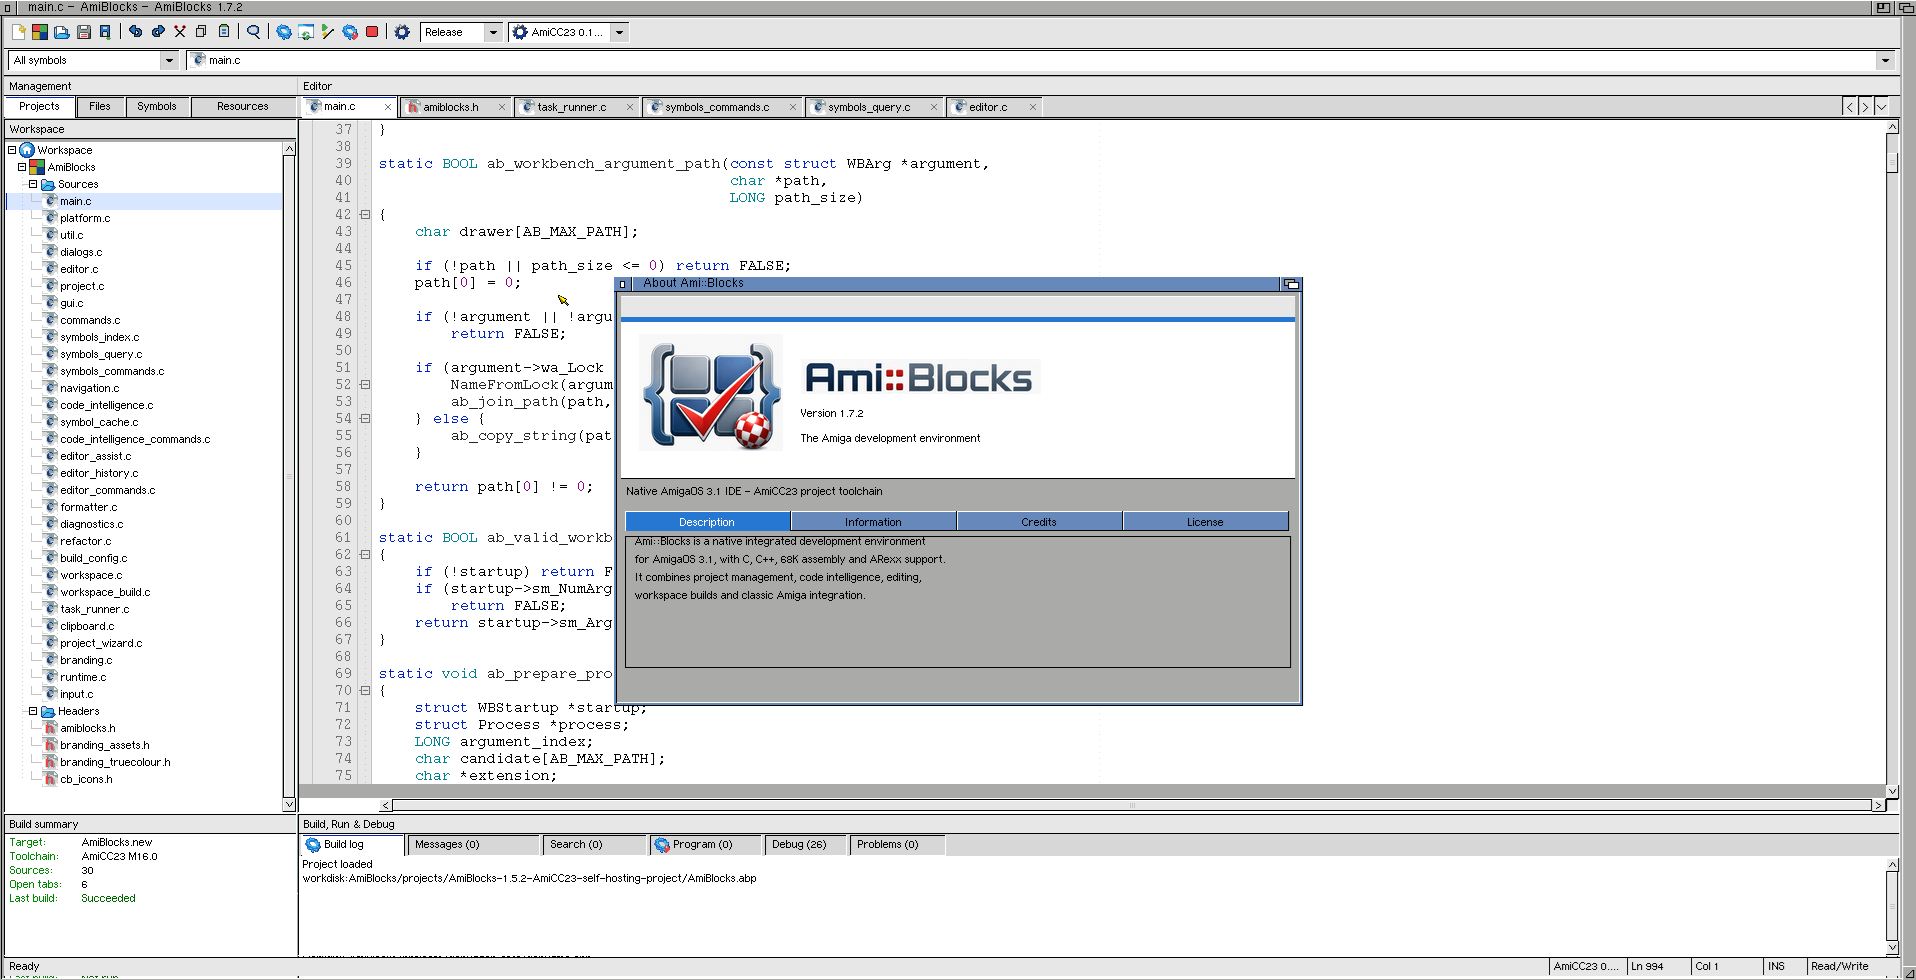
Task: Close the symbols_query.c editor tab
Action: (x=934, y=107)
